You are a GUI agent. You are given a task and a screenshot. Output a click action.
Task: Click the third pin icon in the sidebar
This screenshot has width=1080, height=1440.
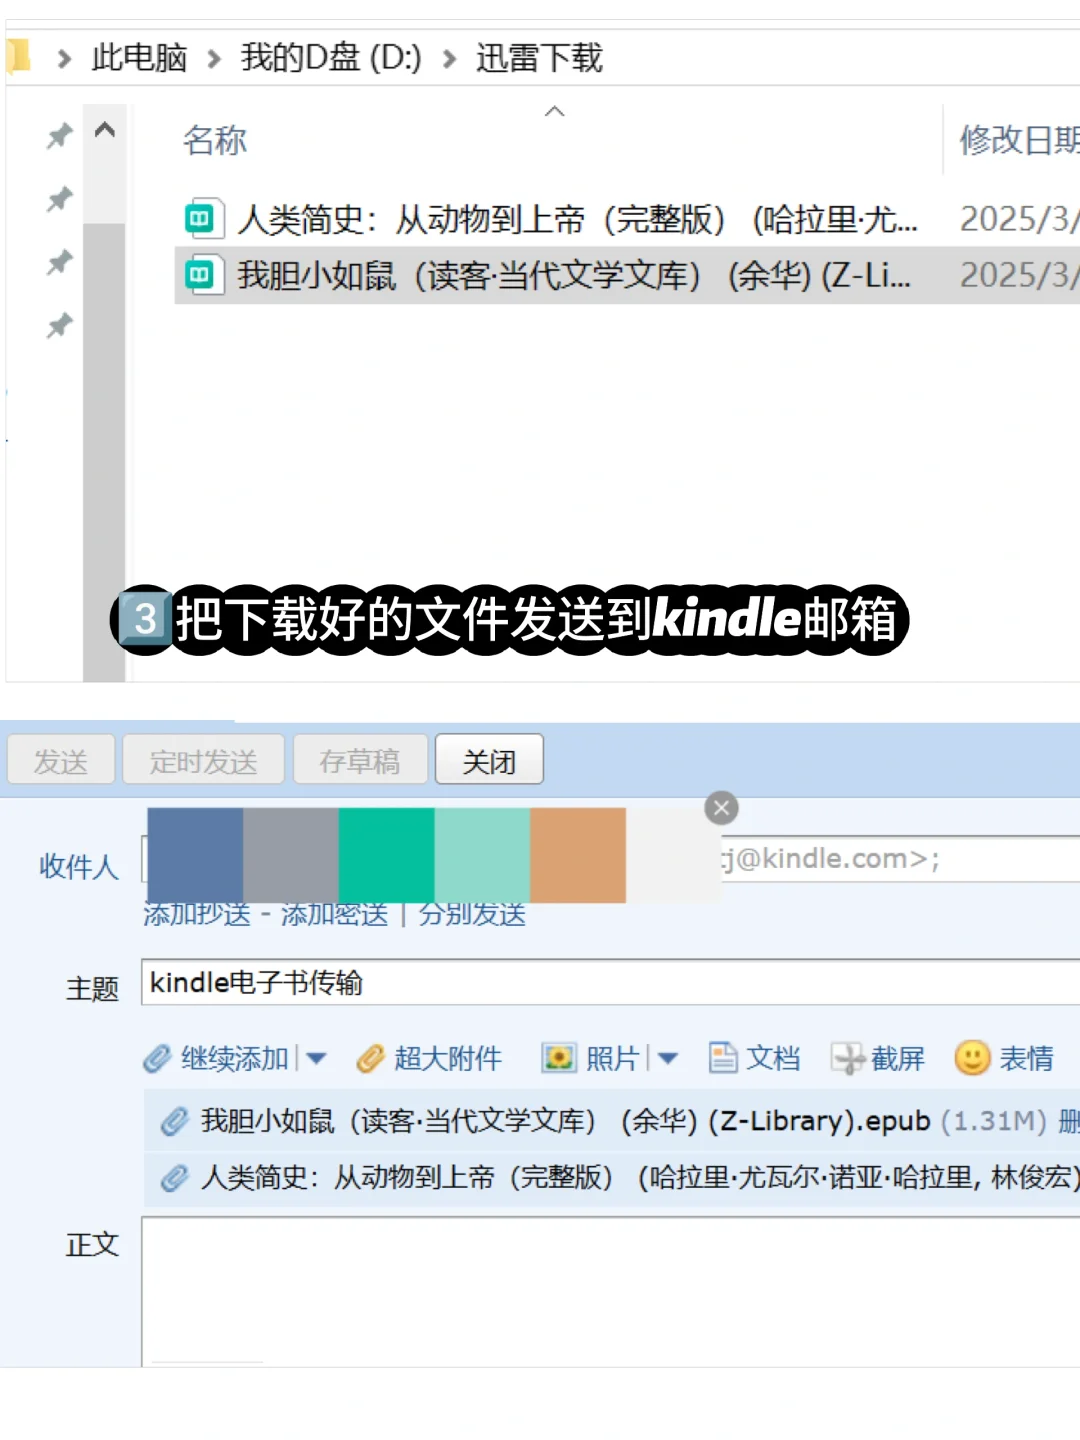[60, 262]
